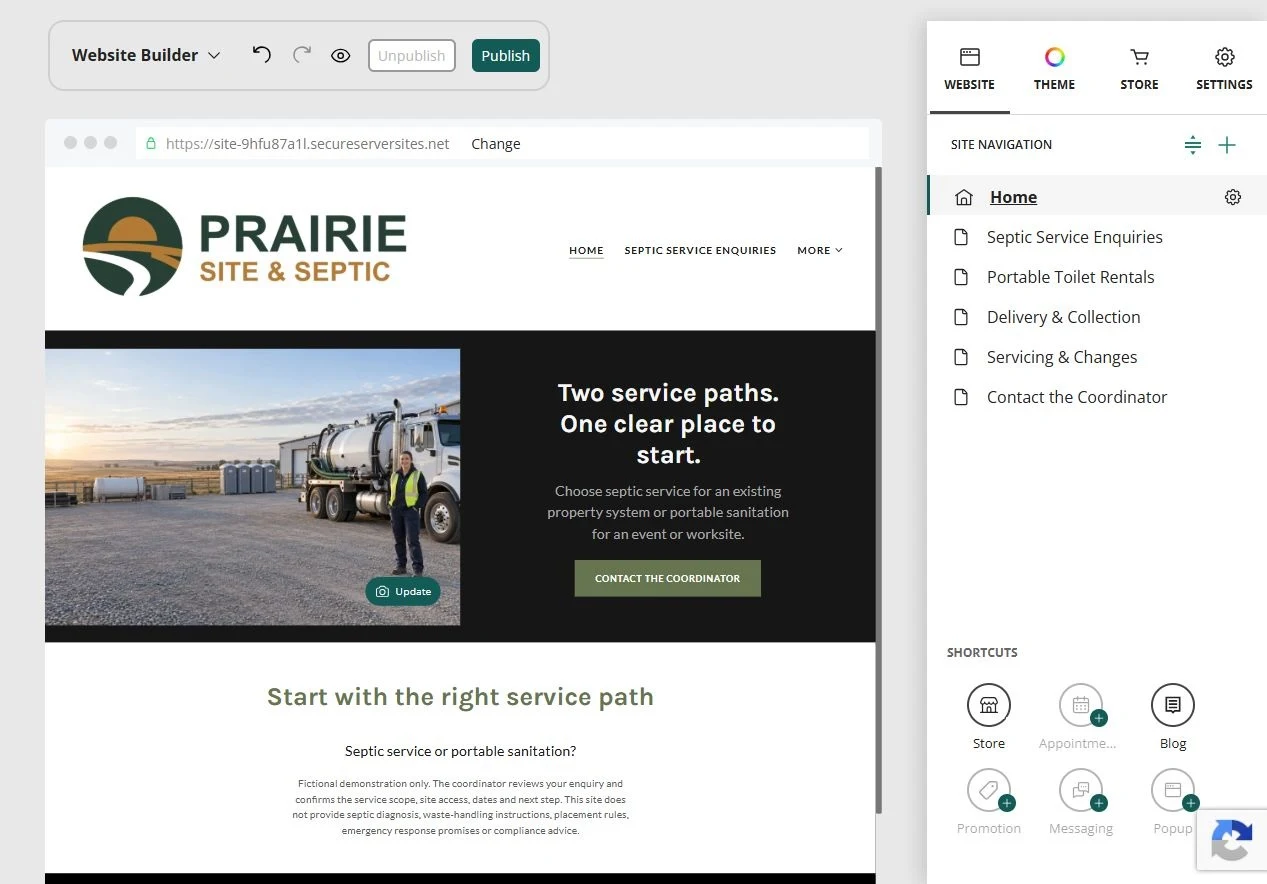Click page icon beside Portable Toilet Rentals
This screenshot has height=884, width=1267.
coord(961,277)
